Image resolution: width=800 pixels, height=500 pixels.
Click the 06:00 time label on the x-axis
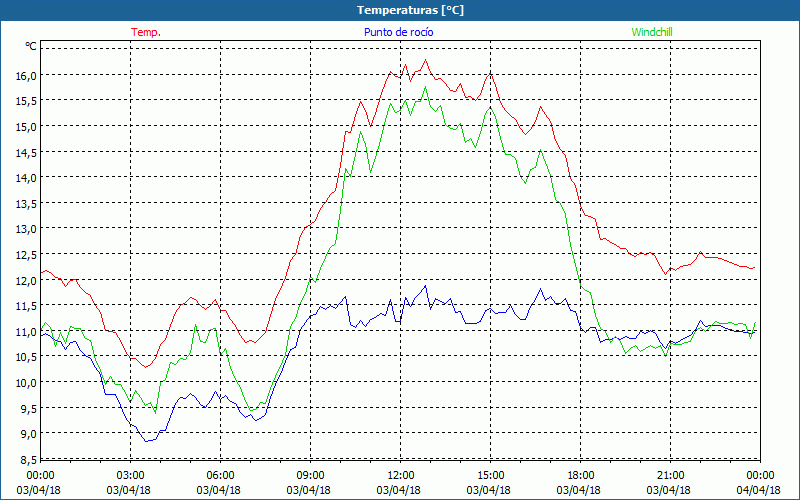pos(221,475)
